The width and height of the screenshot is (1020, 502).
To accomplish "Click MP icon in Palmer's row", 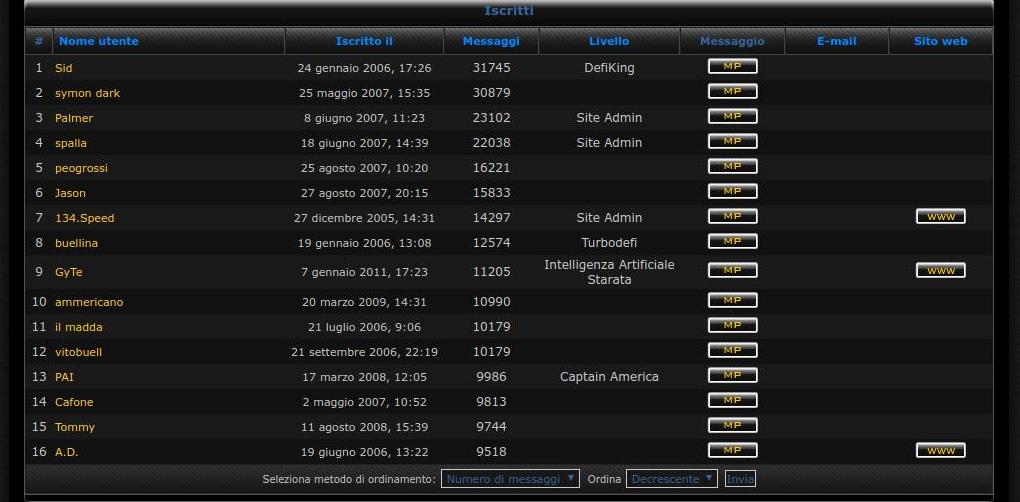I will (x=732, y=117).
